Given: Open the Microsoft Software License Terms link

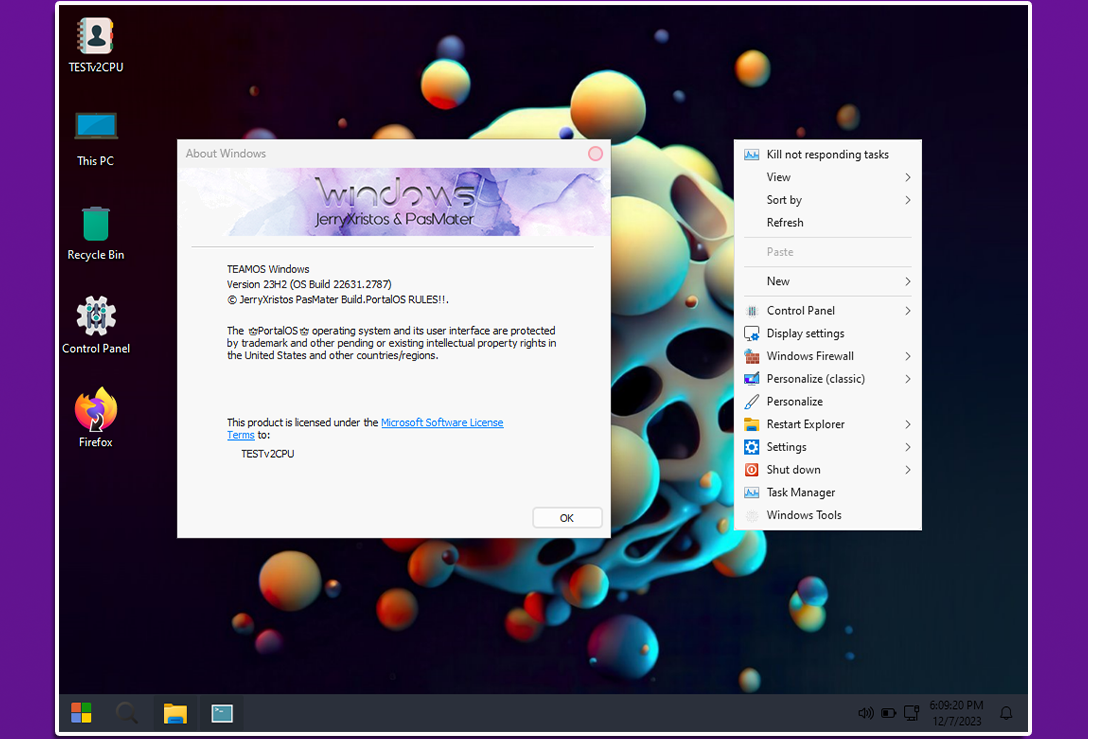Looking at the screenshot, I should (x=441, y=423).
